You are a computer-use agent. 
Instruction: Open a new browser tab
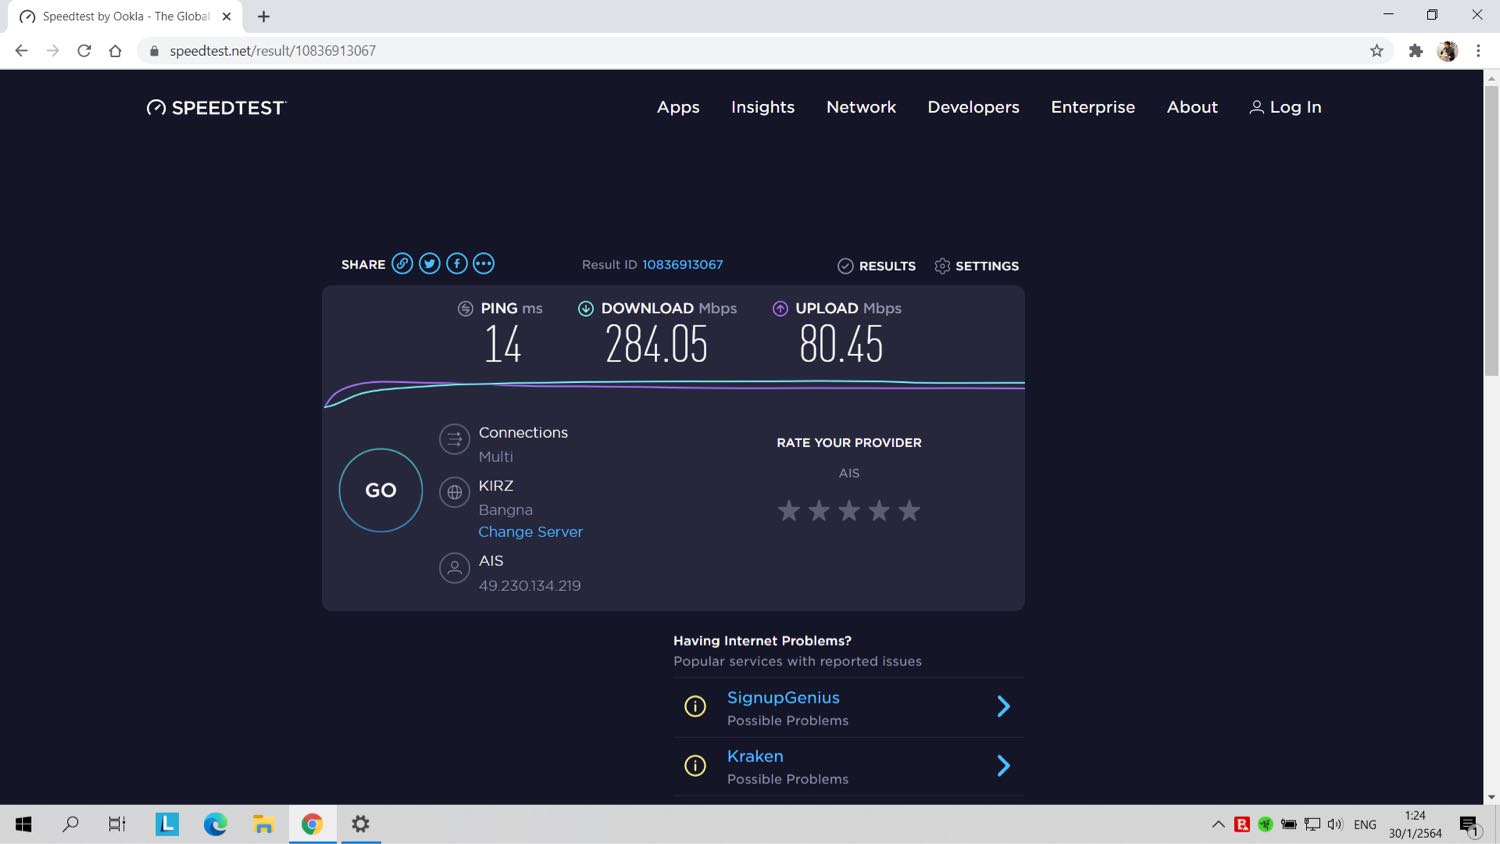pos(264,16)
